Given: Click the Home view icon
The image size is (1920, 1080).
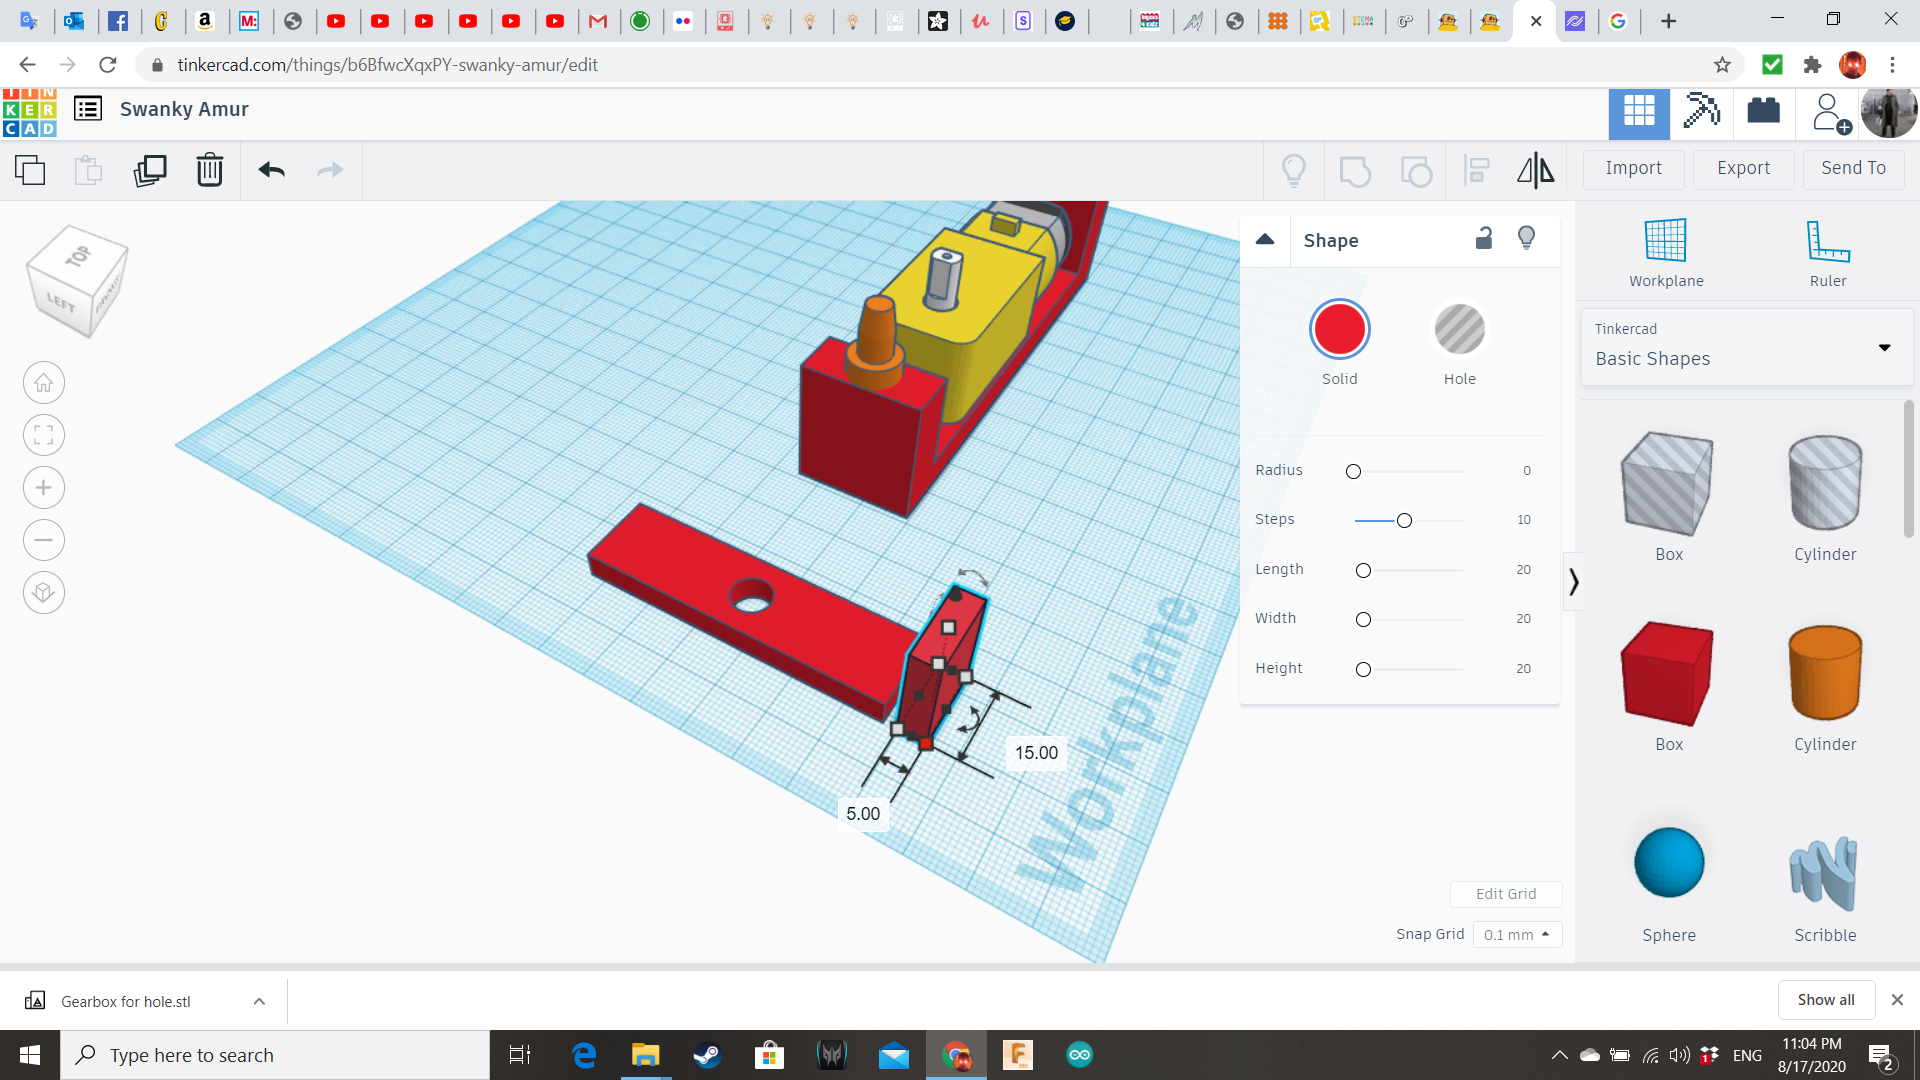Looking at the screenshot, I should click(44, 383).
